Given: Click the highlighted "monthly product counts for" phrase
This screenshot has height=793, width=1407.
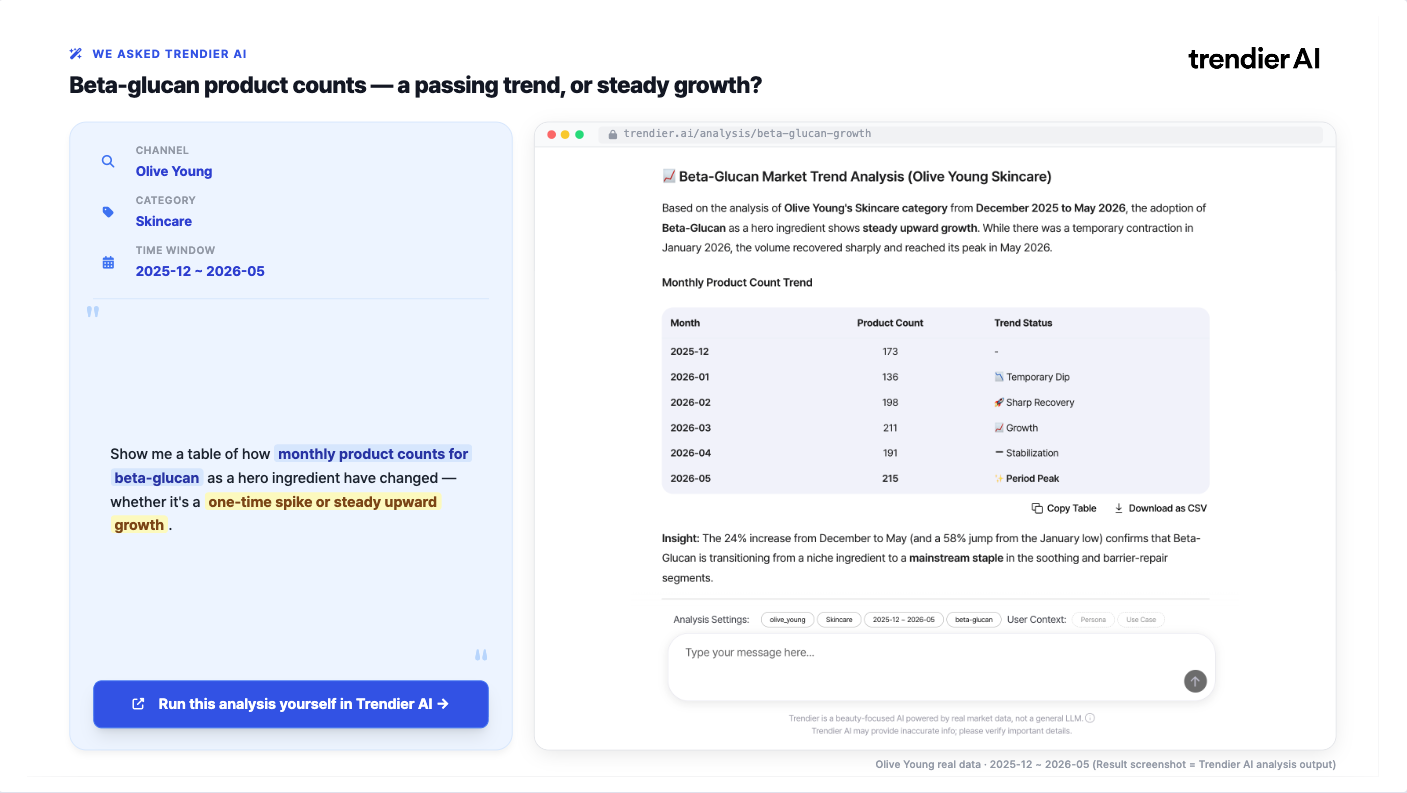Looking at the screenshot, I should (x=373, y=454).
